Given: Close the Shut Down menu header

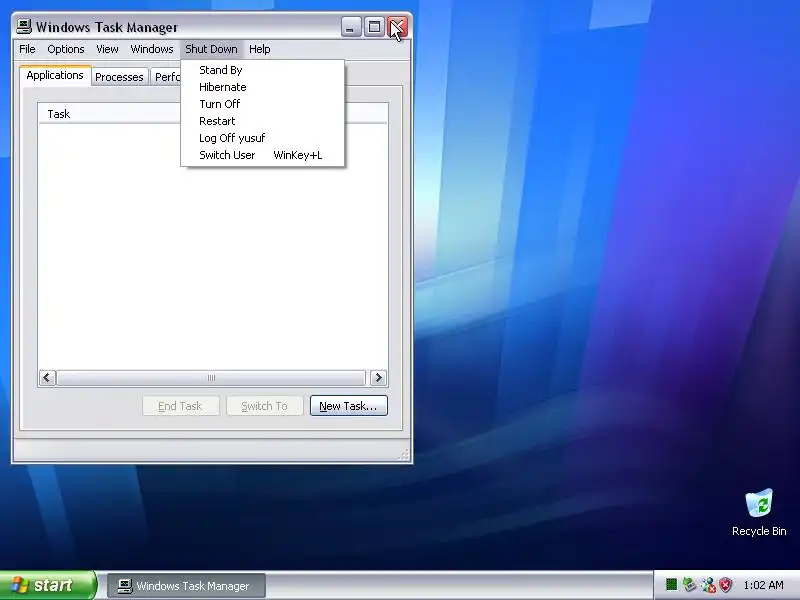Looking at the screenshot, I should (211, 49).
